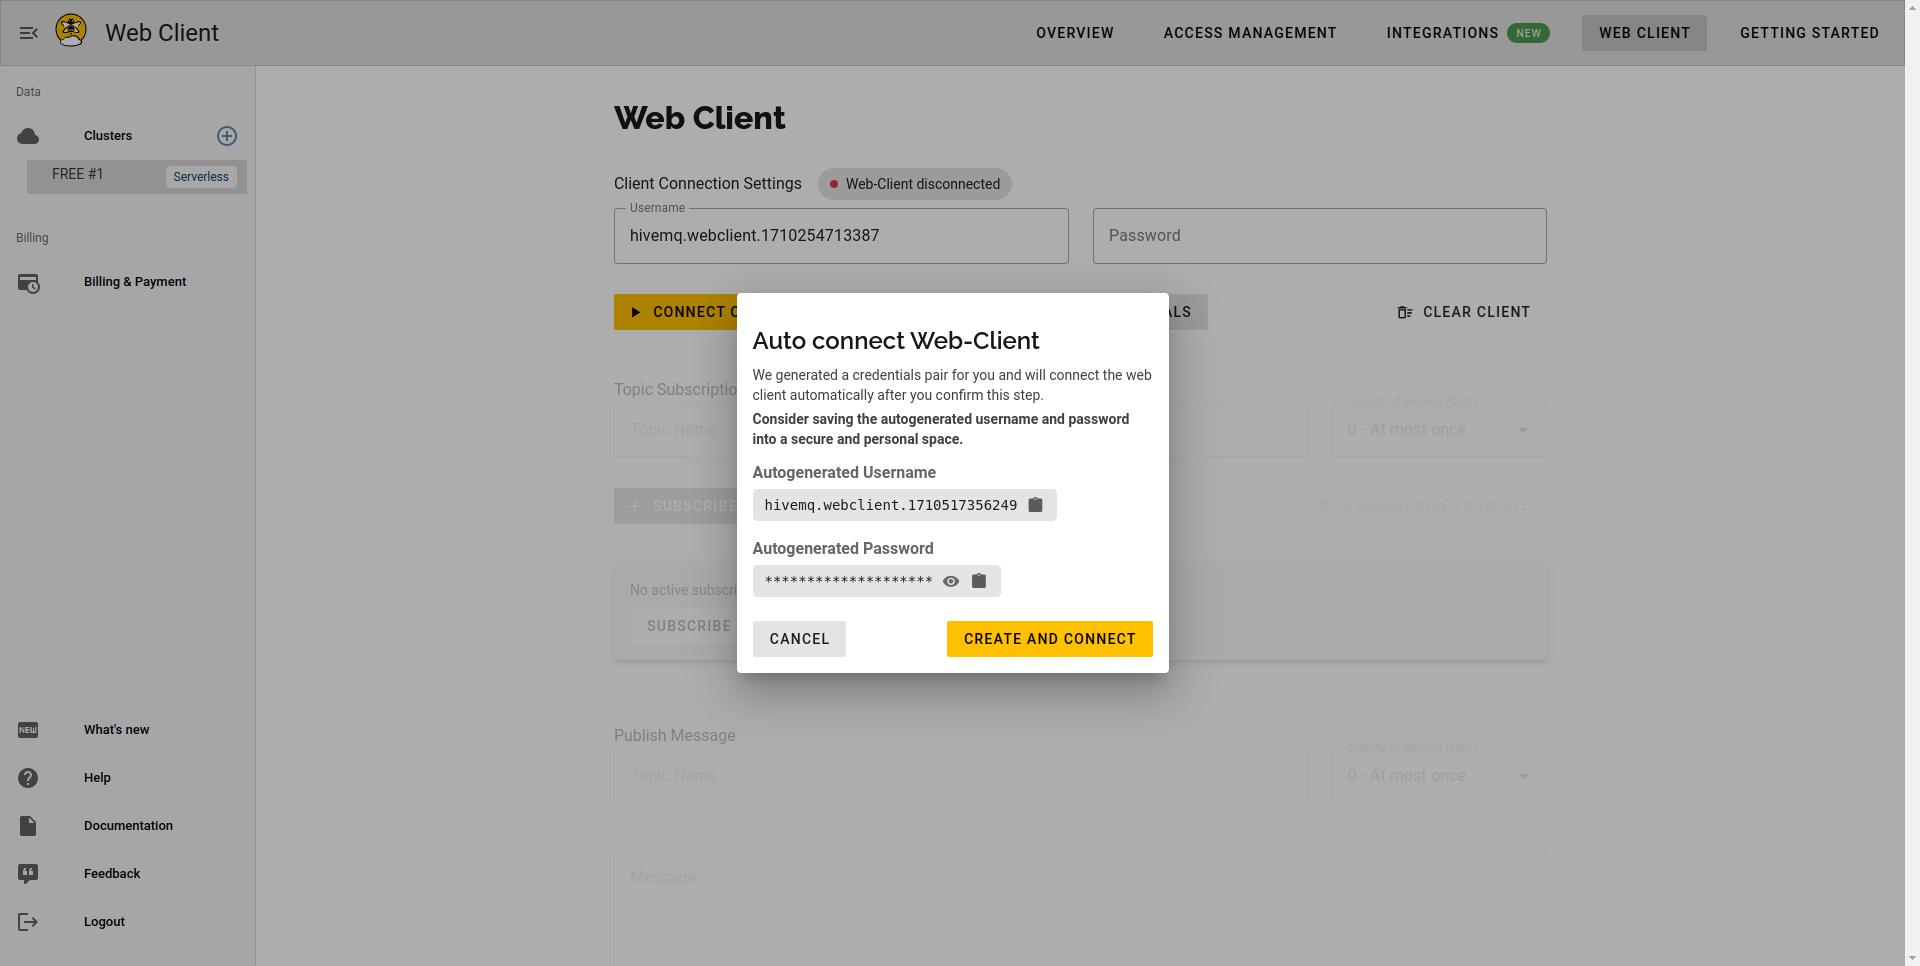
Task: Click the Logout icon in sidebar
Action: 28,922
